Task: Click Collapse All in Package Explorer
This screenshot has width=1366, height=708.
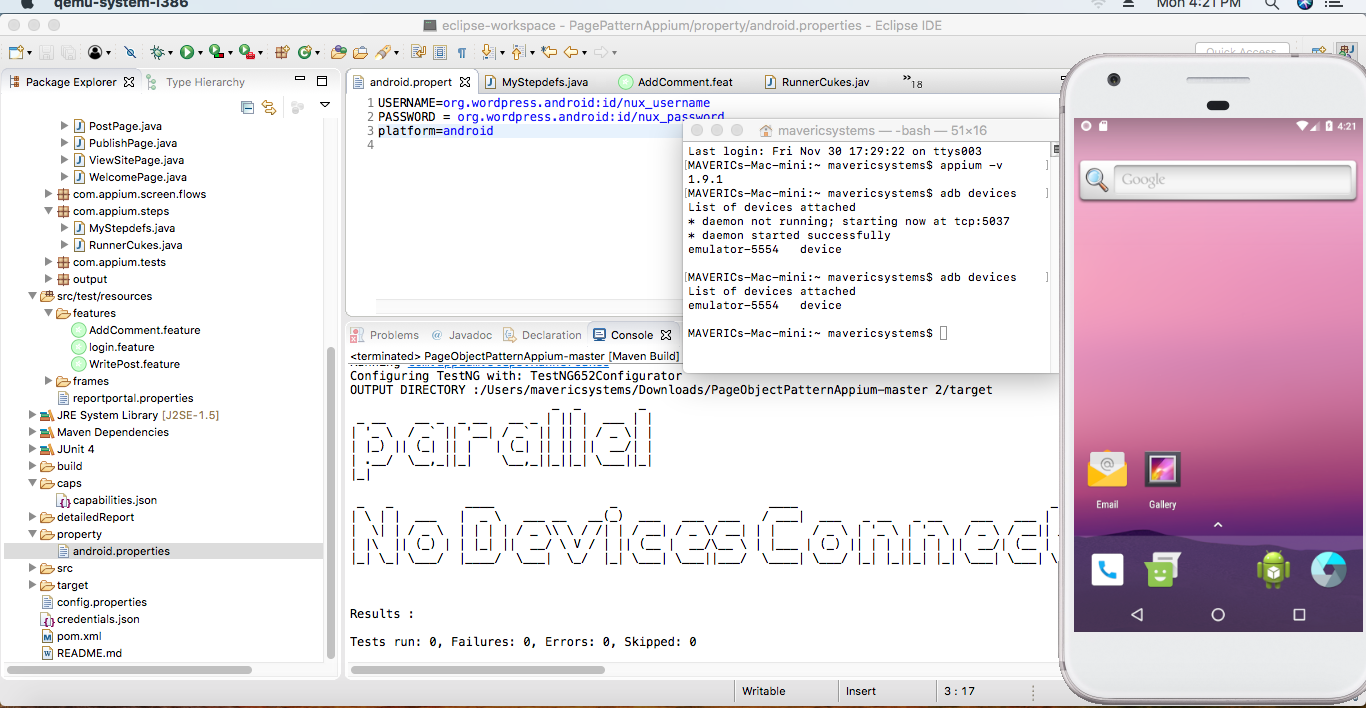Action: pos(247,107)
